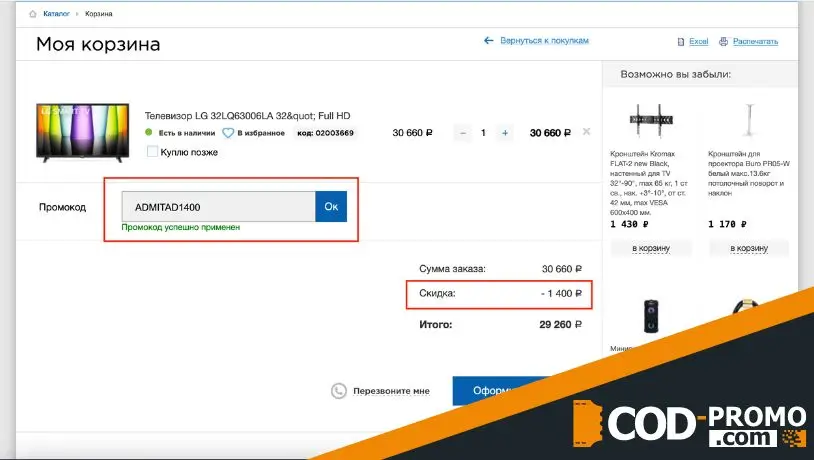Click the Итого total 29 260
The width and height of the screenshot is (814, 460).
click(560, 324)
